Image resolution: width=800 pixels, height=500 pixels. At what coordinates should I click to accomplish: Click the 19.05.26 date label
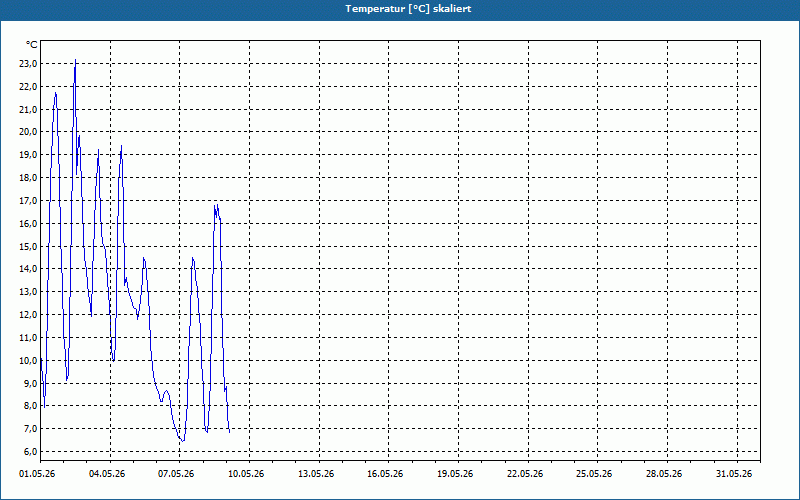click(x=455, y=474)
